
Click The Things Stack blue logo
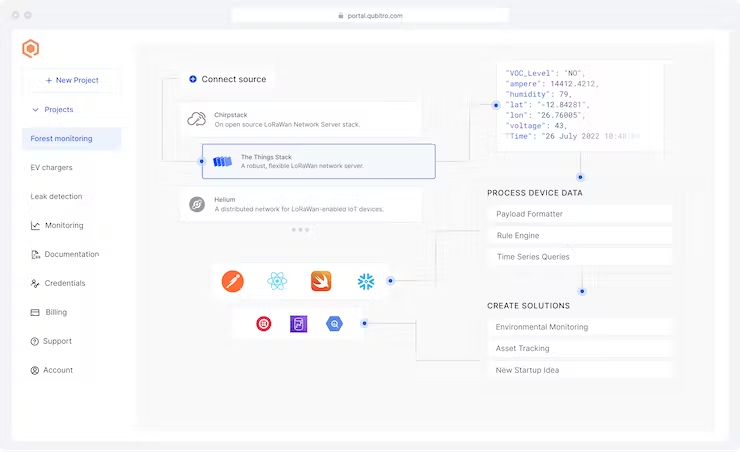tap(222, 162)
